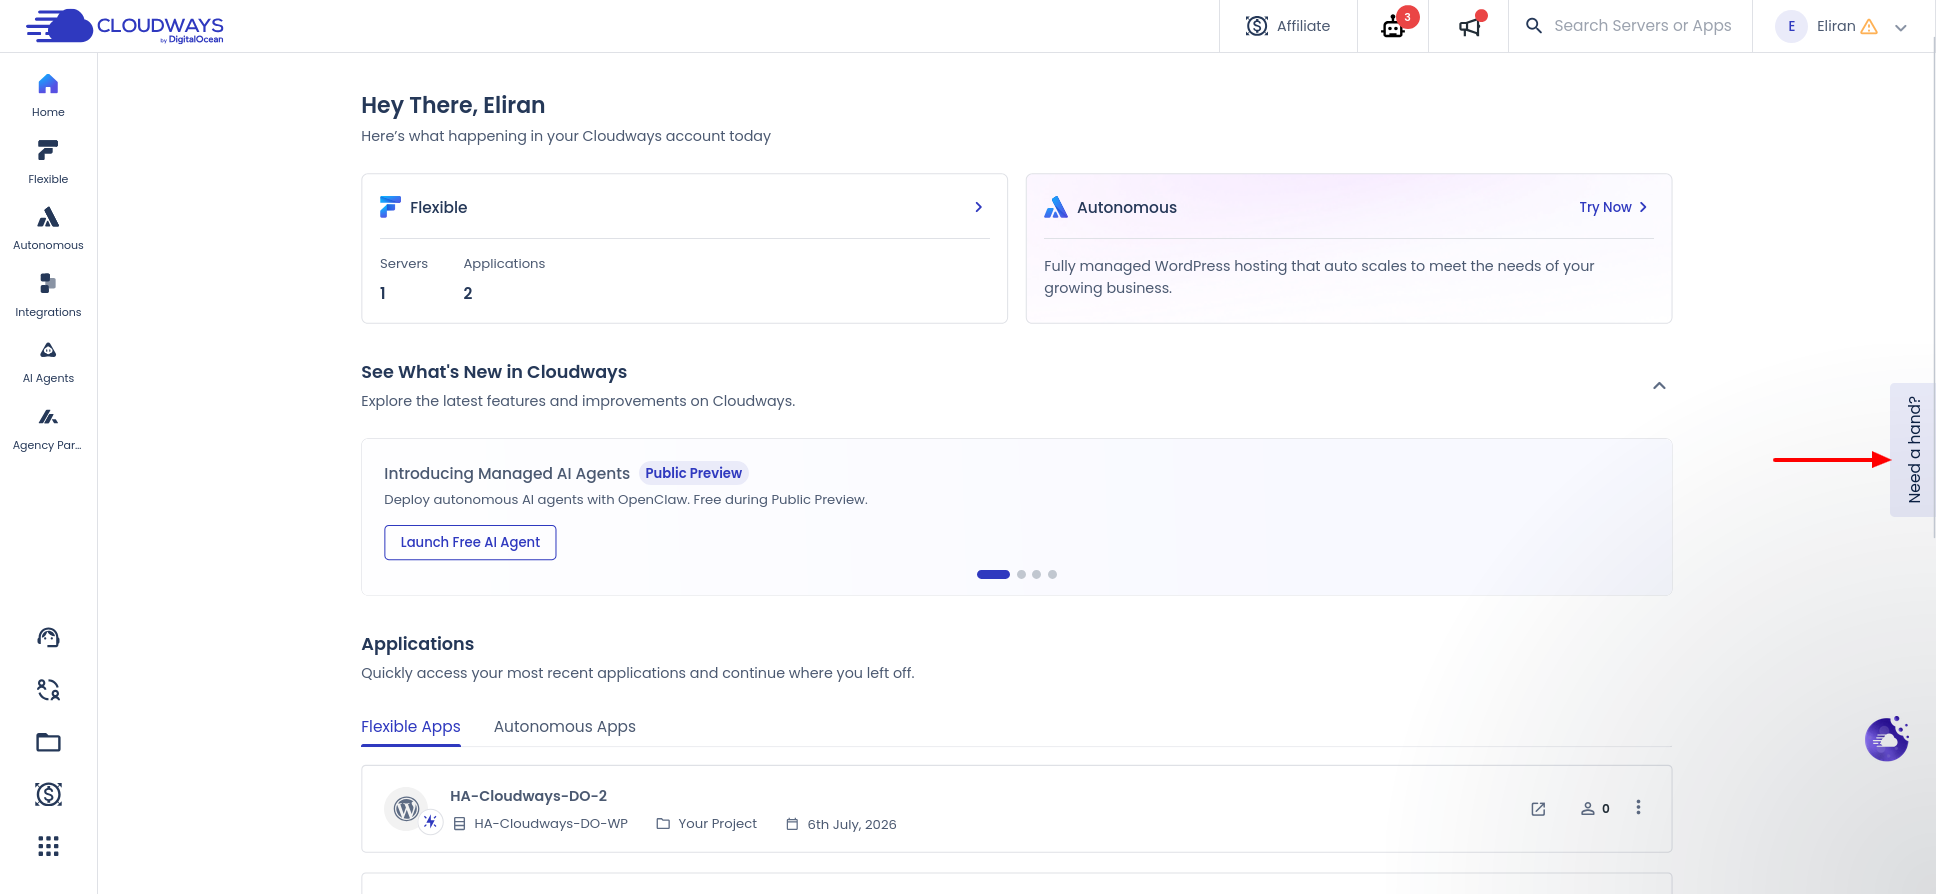The height and width of the screenshot is (895, 1936).
Task: Click the Applications count value
Action: tap(468, 293)
